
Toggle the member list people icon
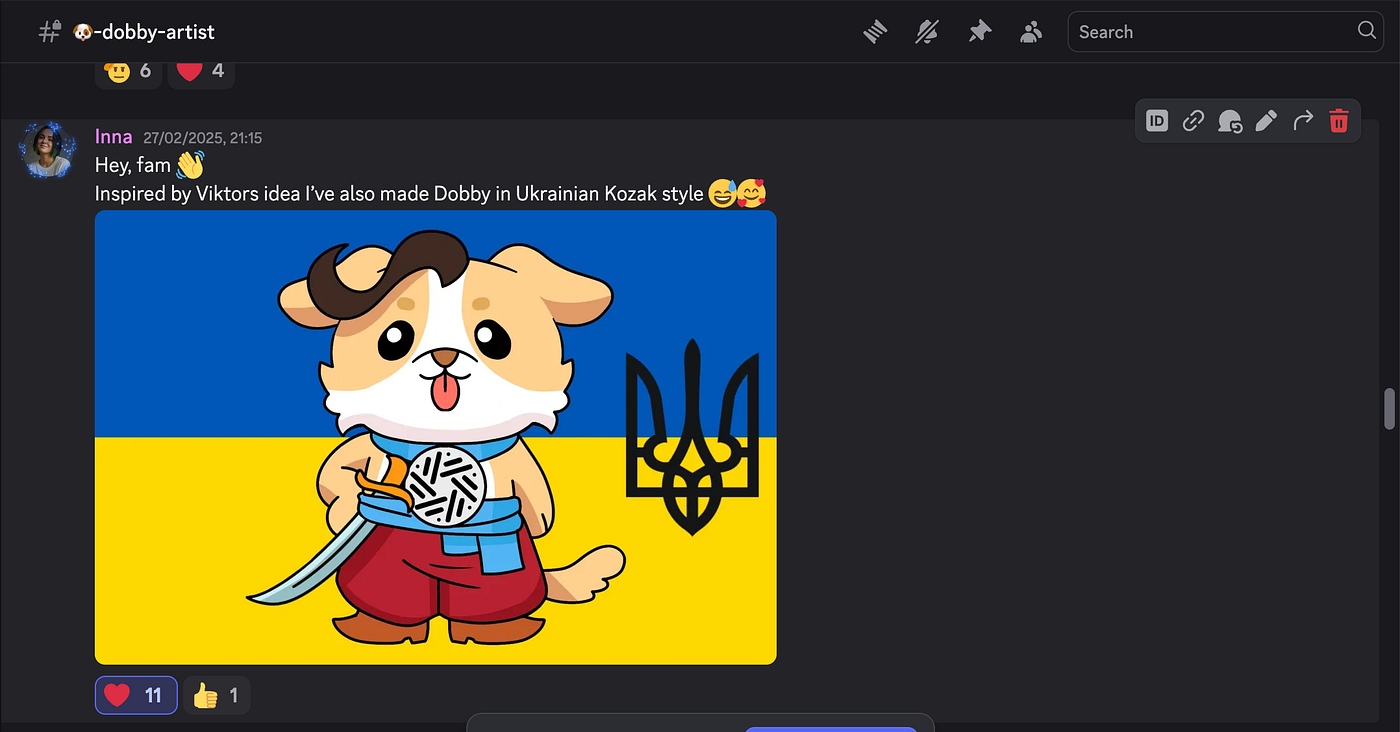(1031, 32)
